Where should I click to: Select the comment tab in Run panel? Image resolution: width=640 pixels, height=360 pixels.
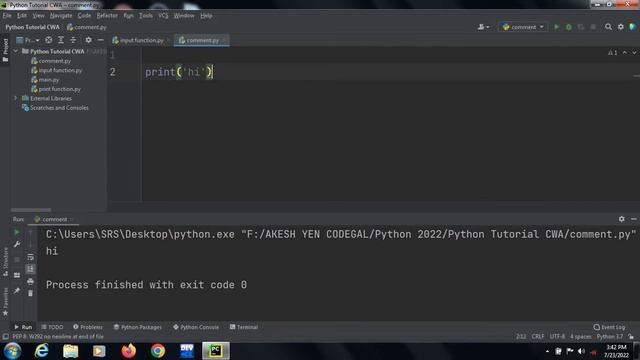52,219
